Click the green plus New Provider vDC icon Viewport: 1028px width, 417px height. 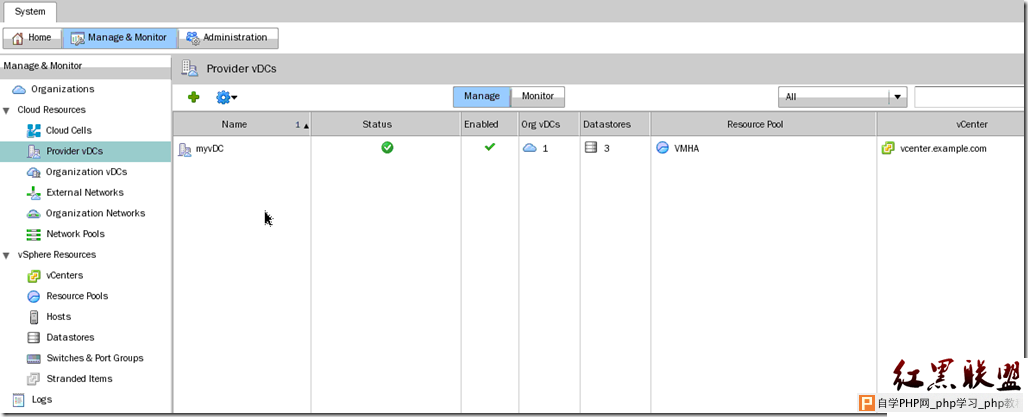coord(193,97)
